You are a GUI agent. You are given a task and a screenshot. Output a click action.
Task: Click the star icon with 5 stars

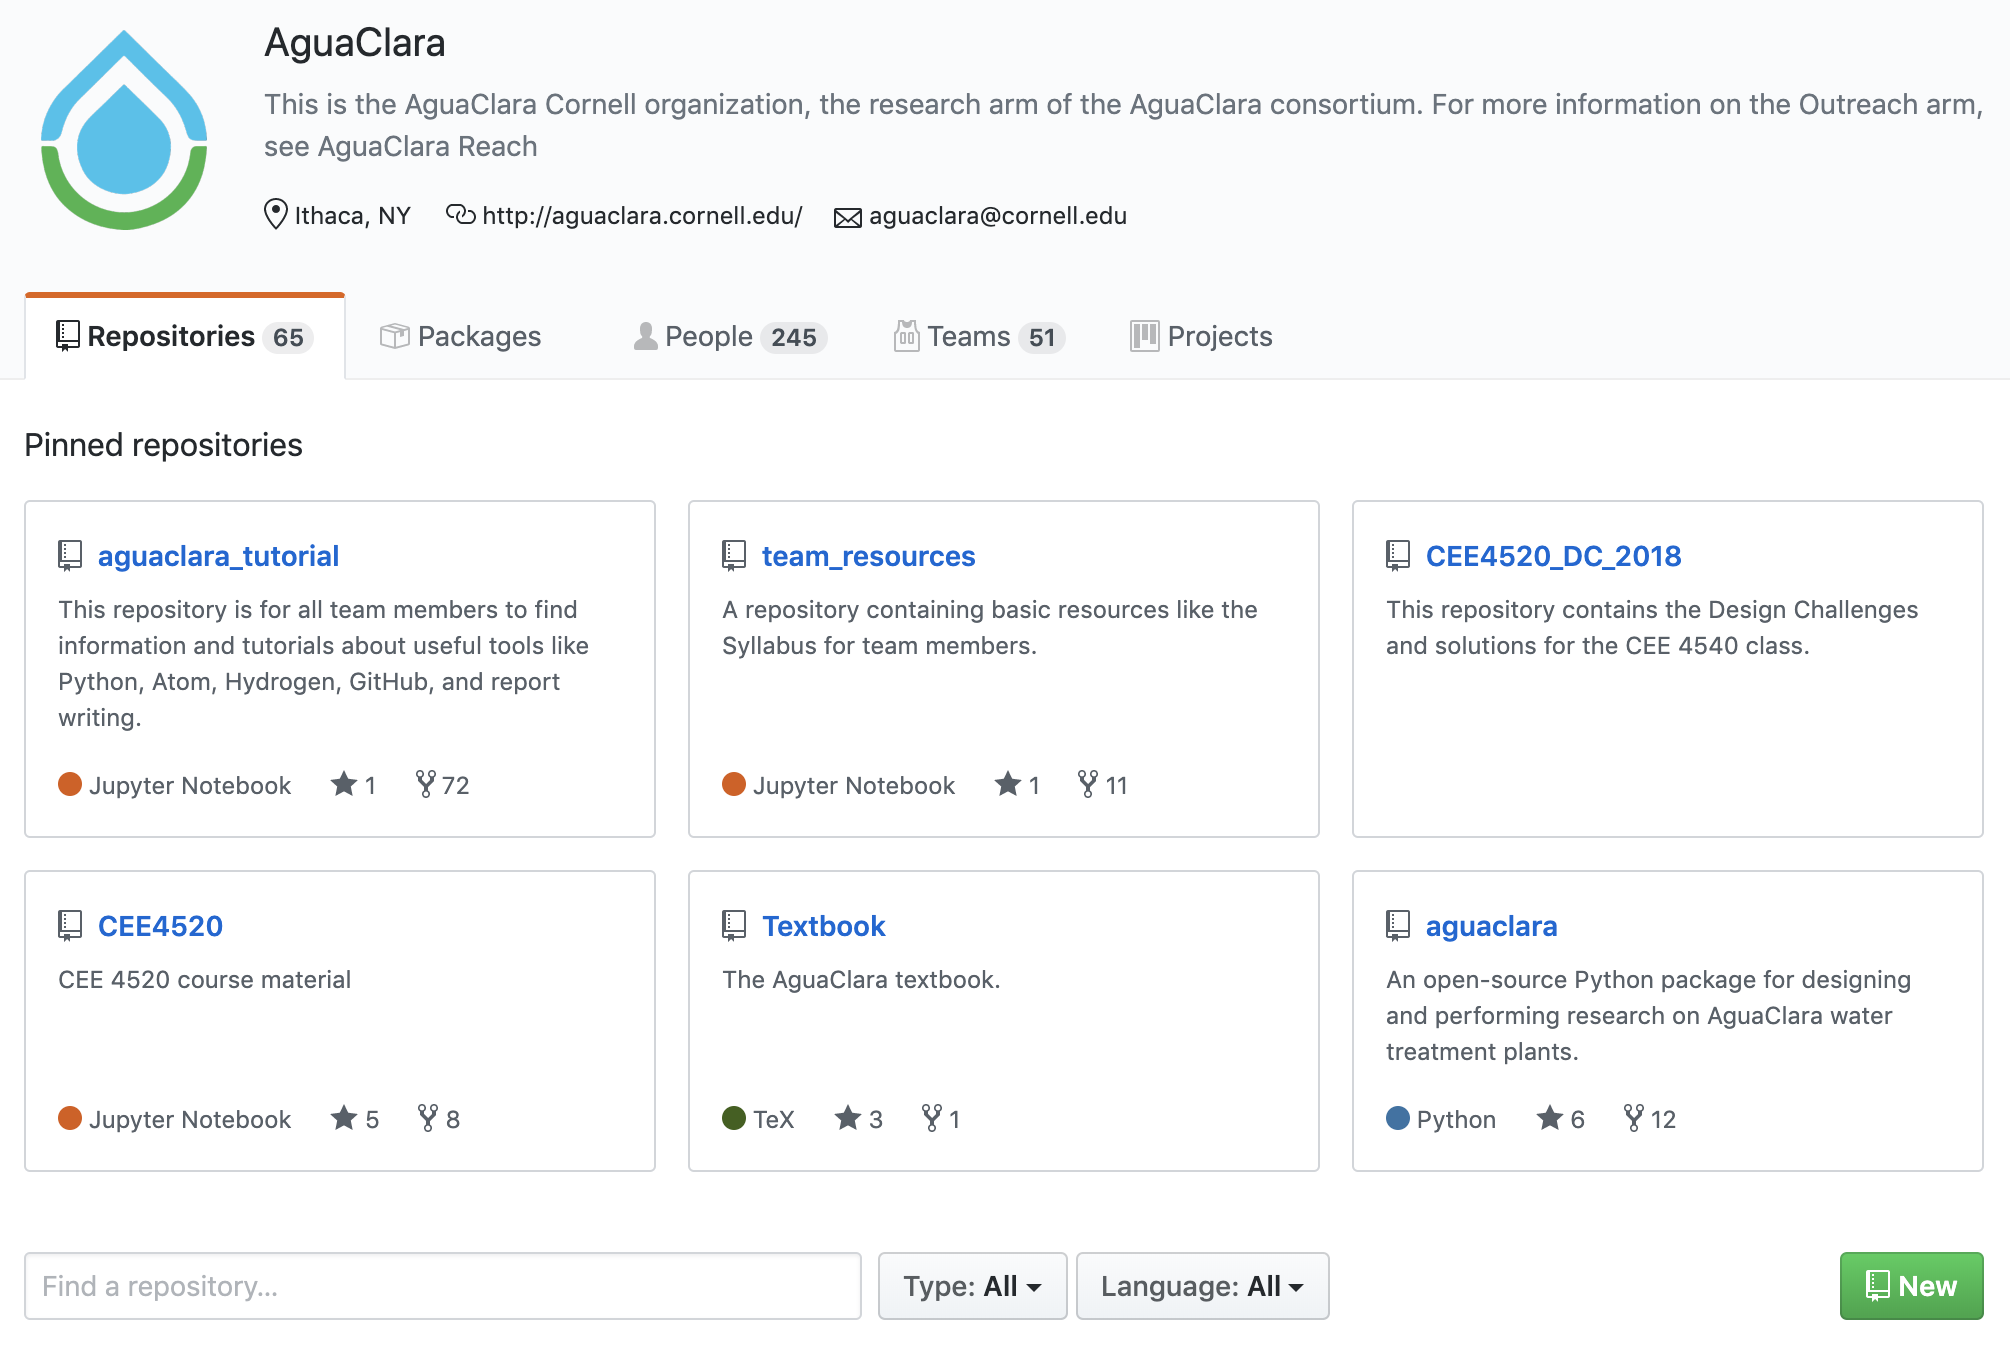tap(343, 1118)
